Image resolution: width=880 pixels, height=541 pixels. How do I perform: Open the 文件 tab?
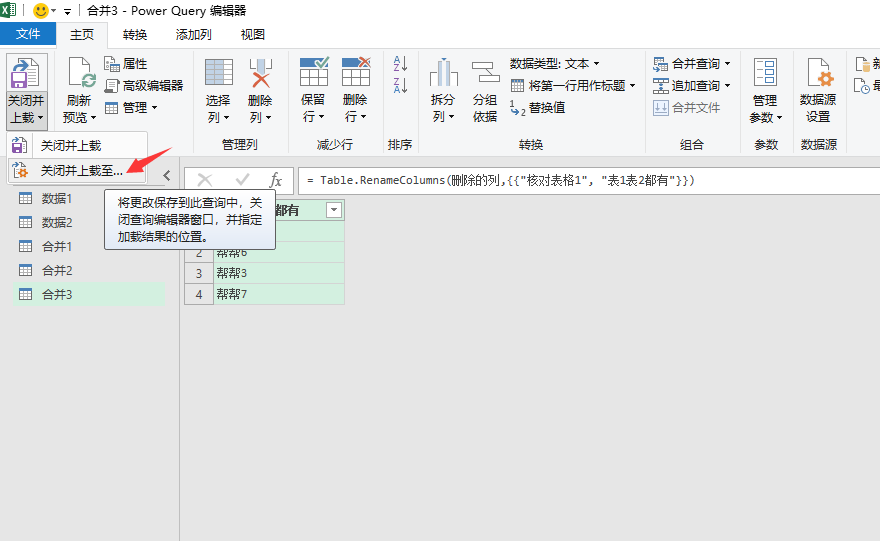28,34
